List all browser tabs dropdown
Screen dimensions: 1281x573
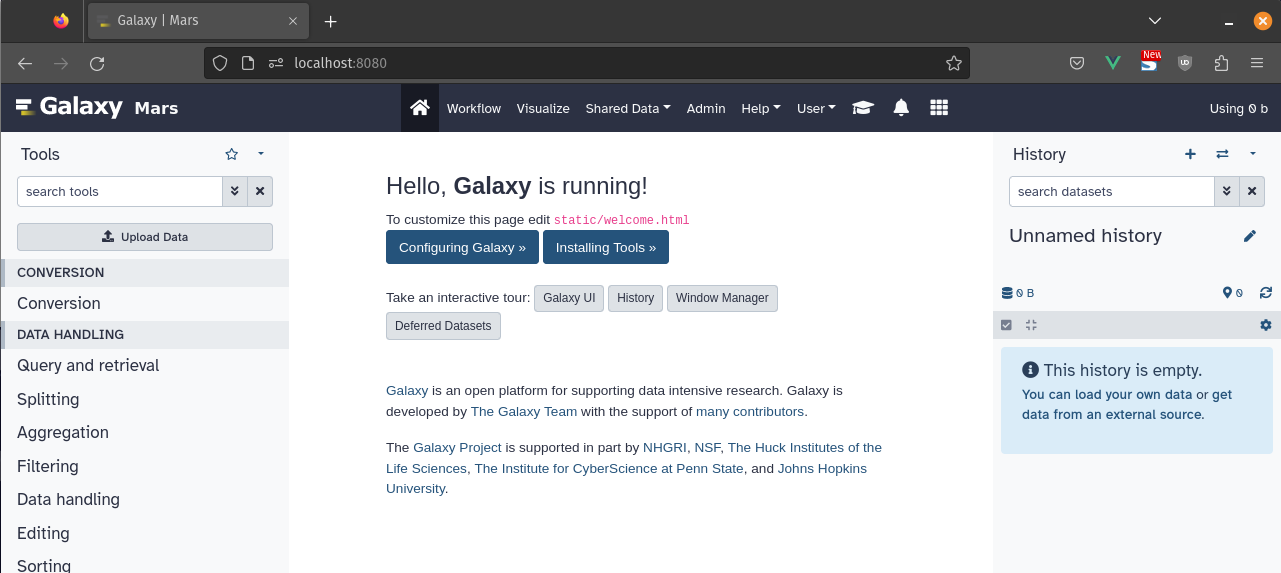pyautogui.click(x=1155, y=21)
